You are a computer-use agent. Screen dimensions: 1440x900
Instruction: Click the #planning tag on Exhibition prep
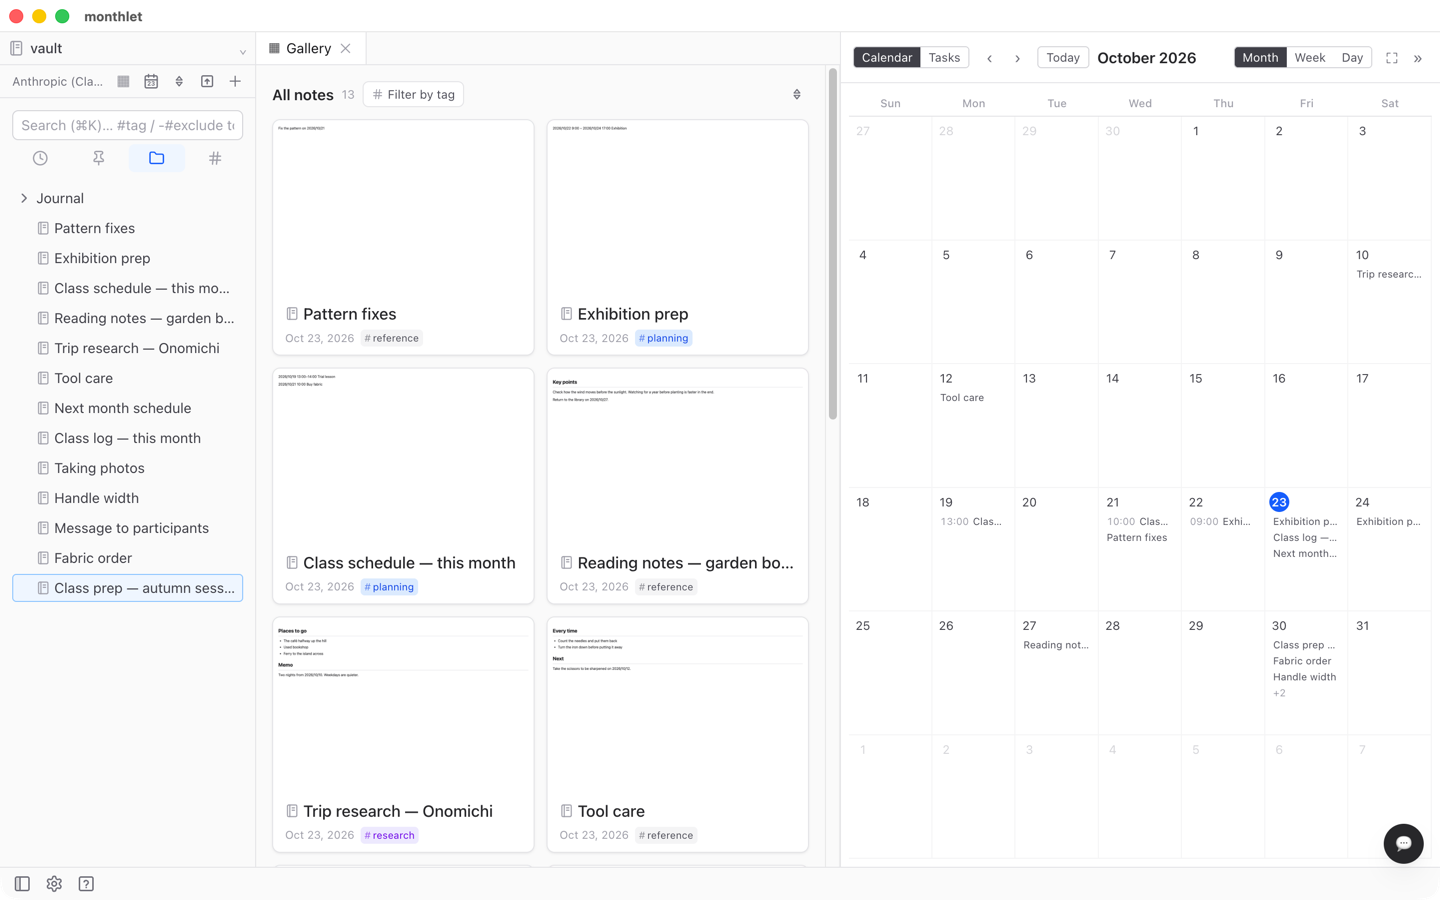[x=664, y=338]
